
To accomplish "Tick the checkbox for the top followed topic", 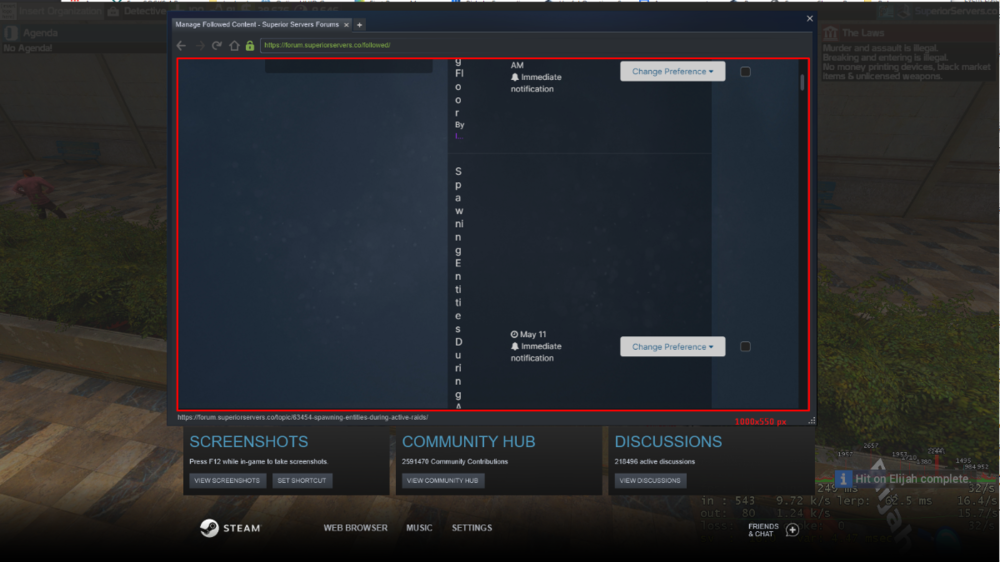I will click(745, 71).
